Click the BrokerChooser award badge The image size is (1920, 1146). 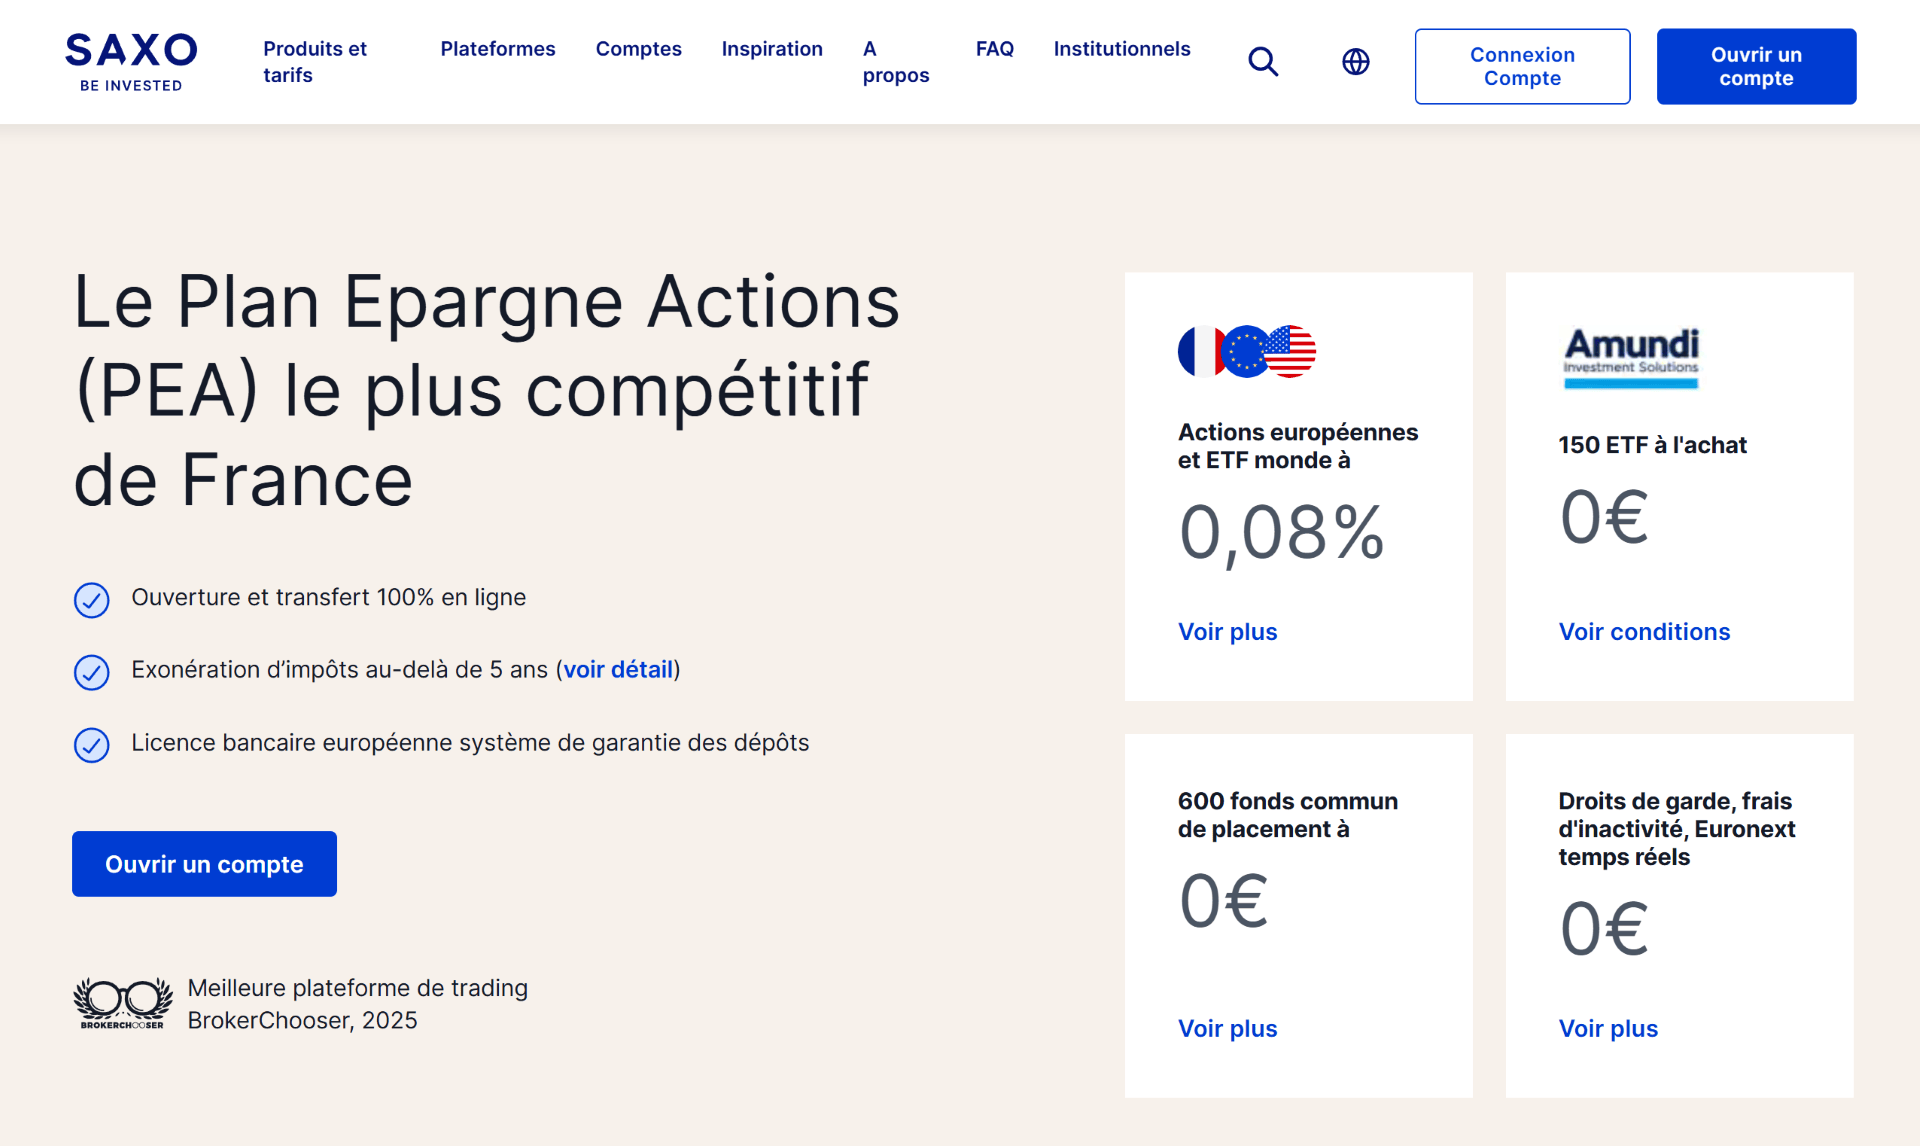(122, 1003)
